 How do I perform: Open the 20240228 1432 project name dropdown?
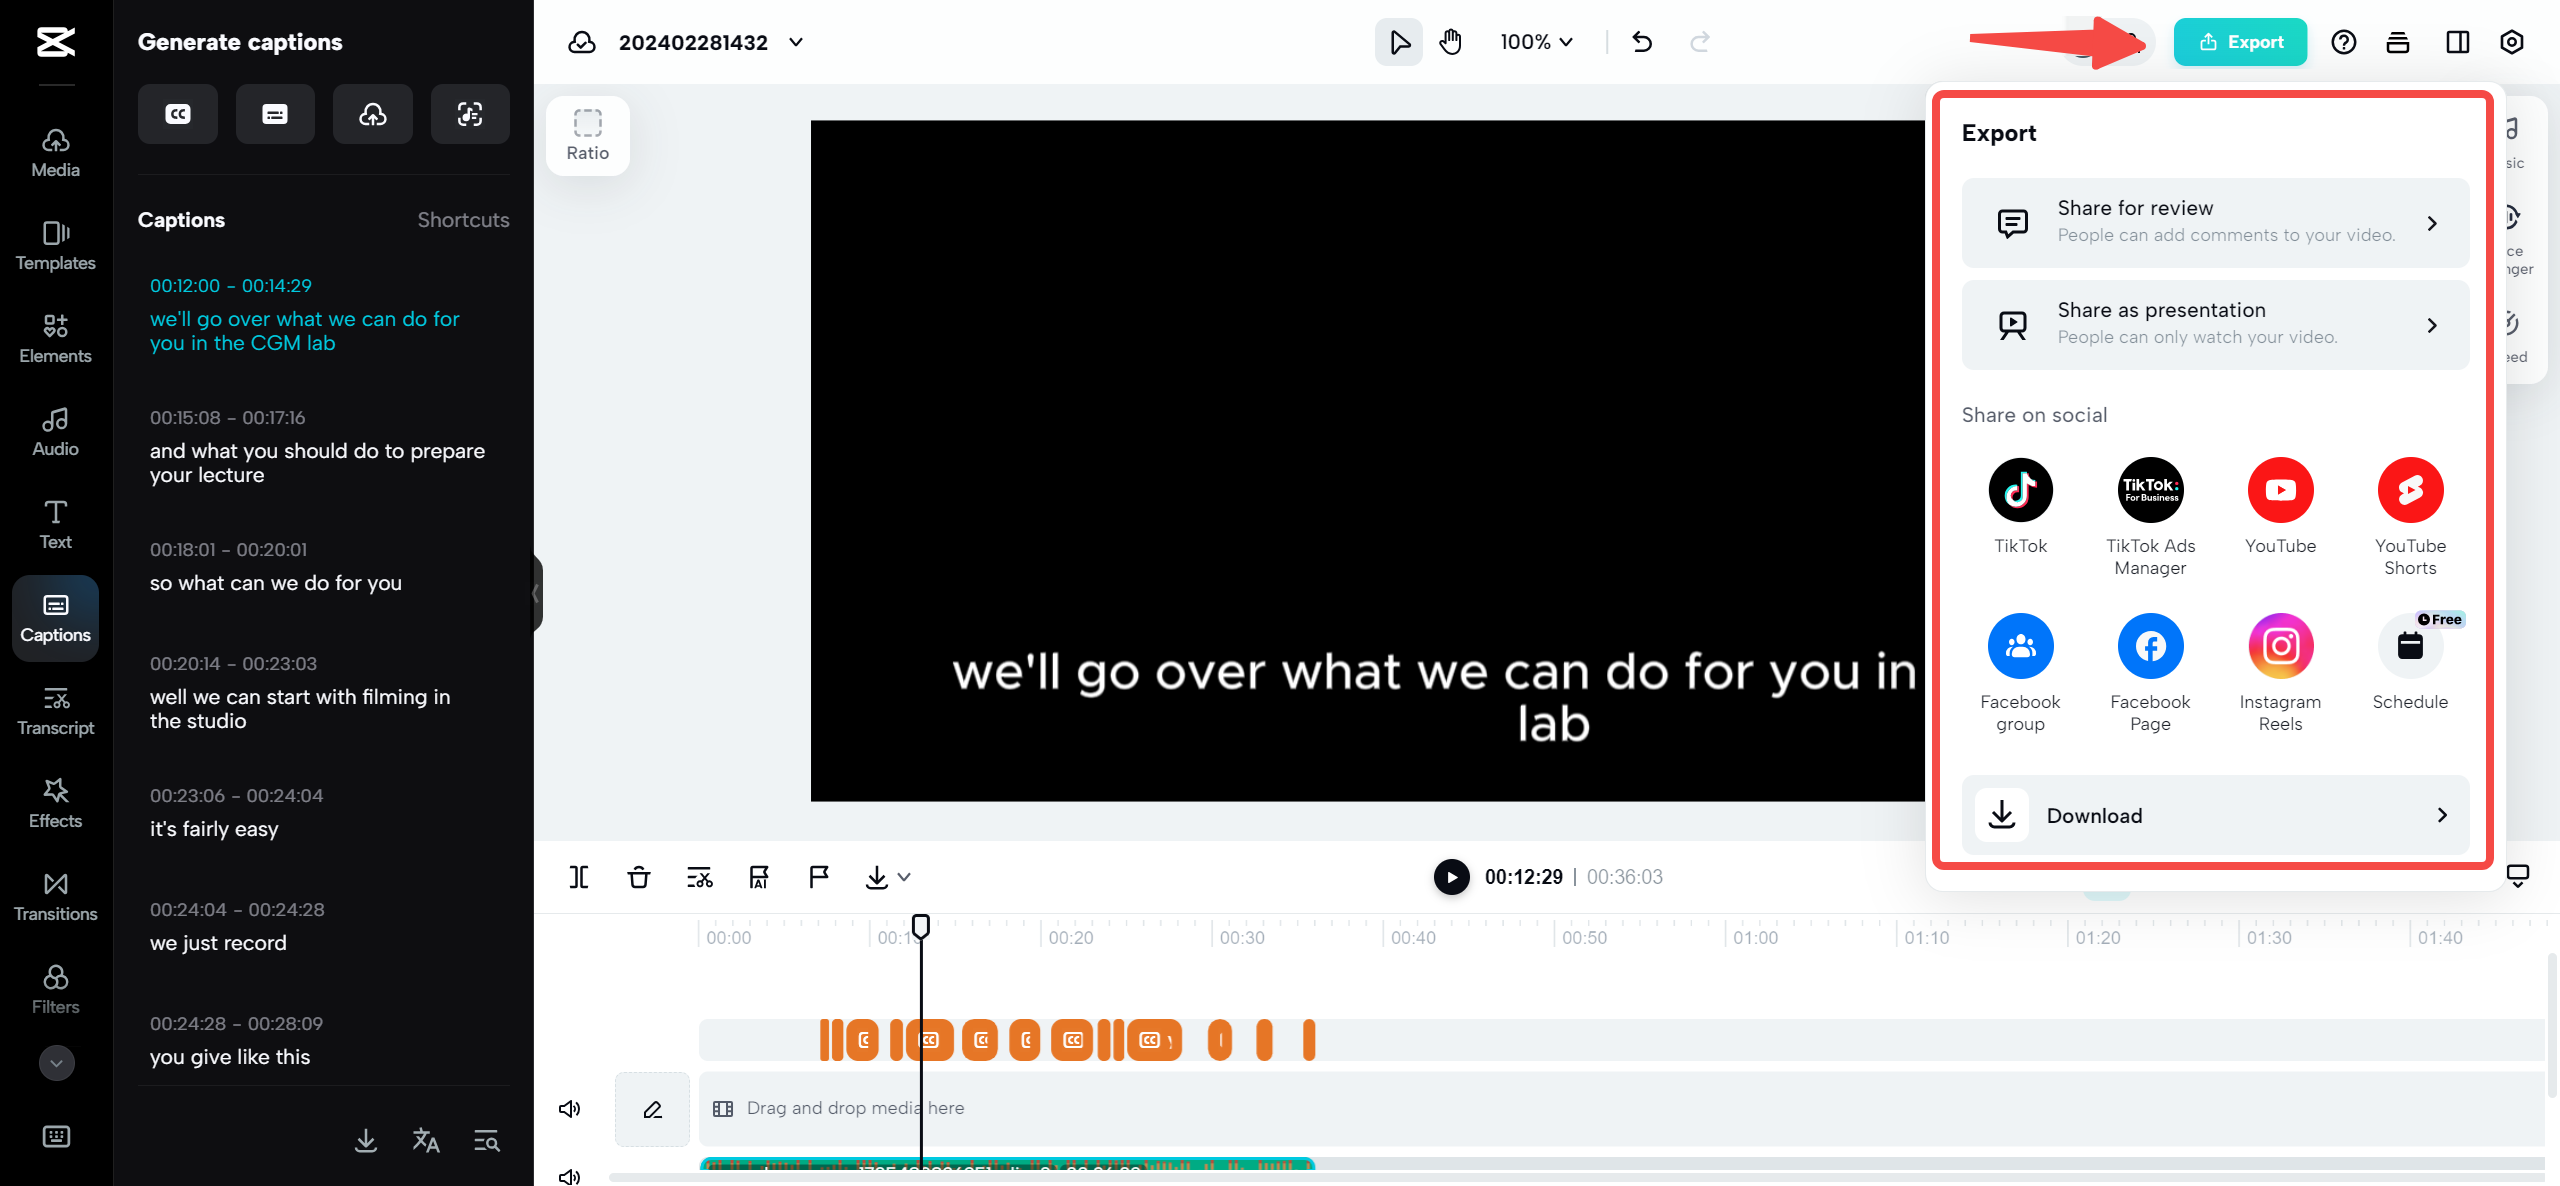point(795,42)
